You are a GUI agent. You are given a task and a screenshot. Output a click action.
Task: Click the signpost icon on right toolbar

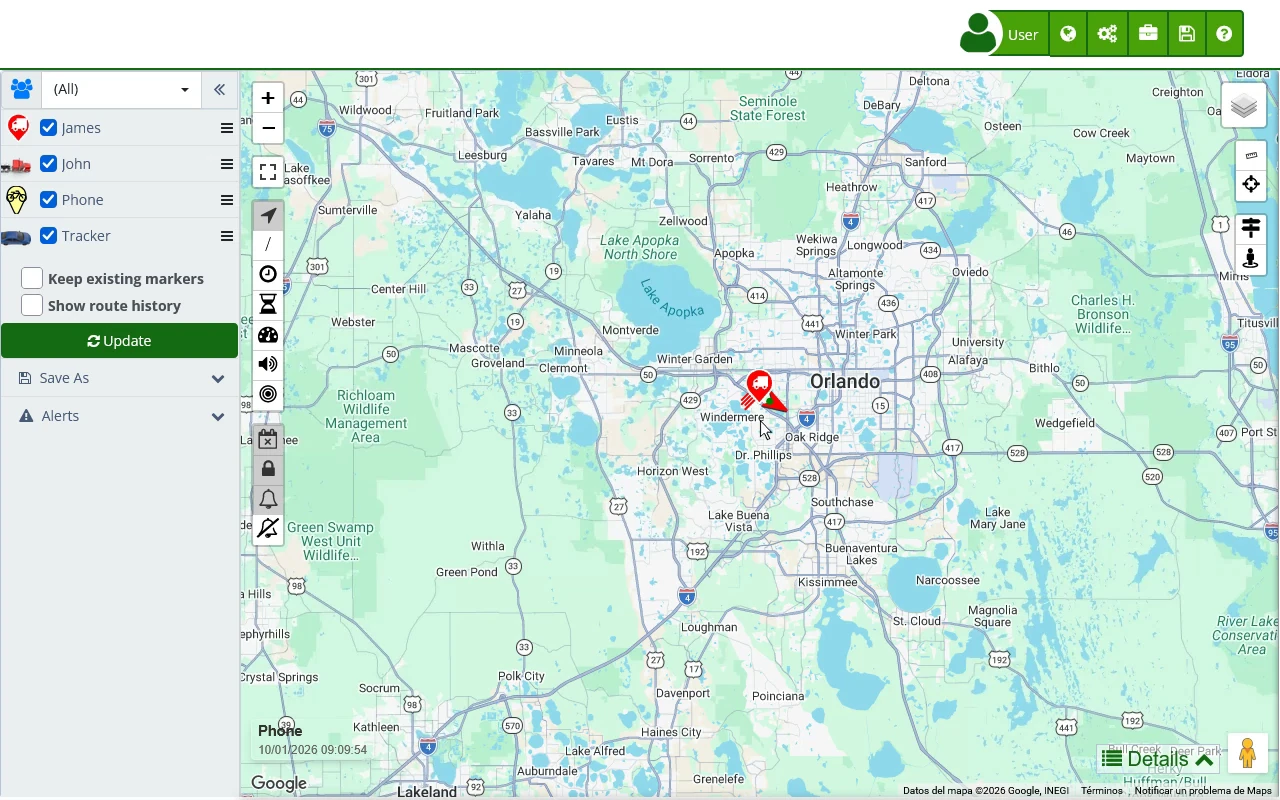click(x=1251, y=229)
